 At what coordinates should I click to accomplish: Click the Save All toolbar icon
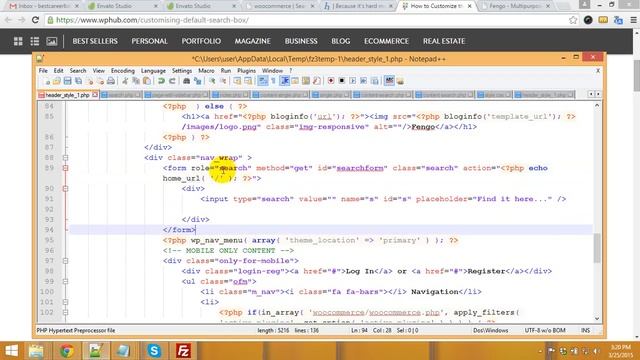[78, 81]
